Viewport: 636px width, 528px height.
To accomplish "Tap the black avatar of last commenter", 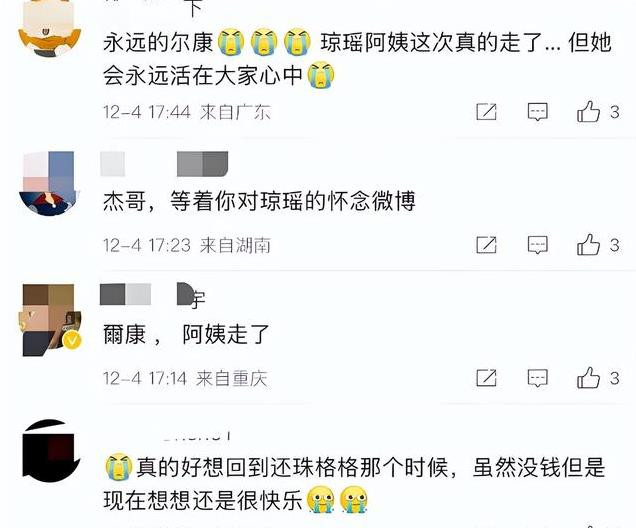I will point(50,451).
